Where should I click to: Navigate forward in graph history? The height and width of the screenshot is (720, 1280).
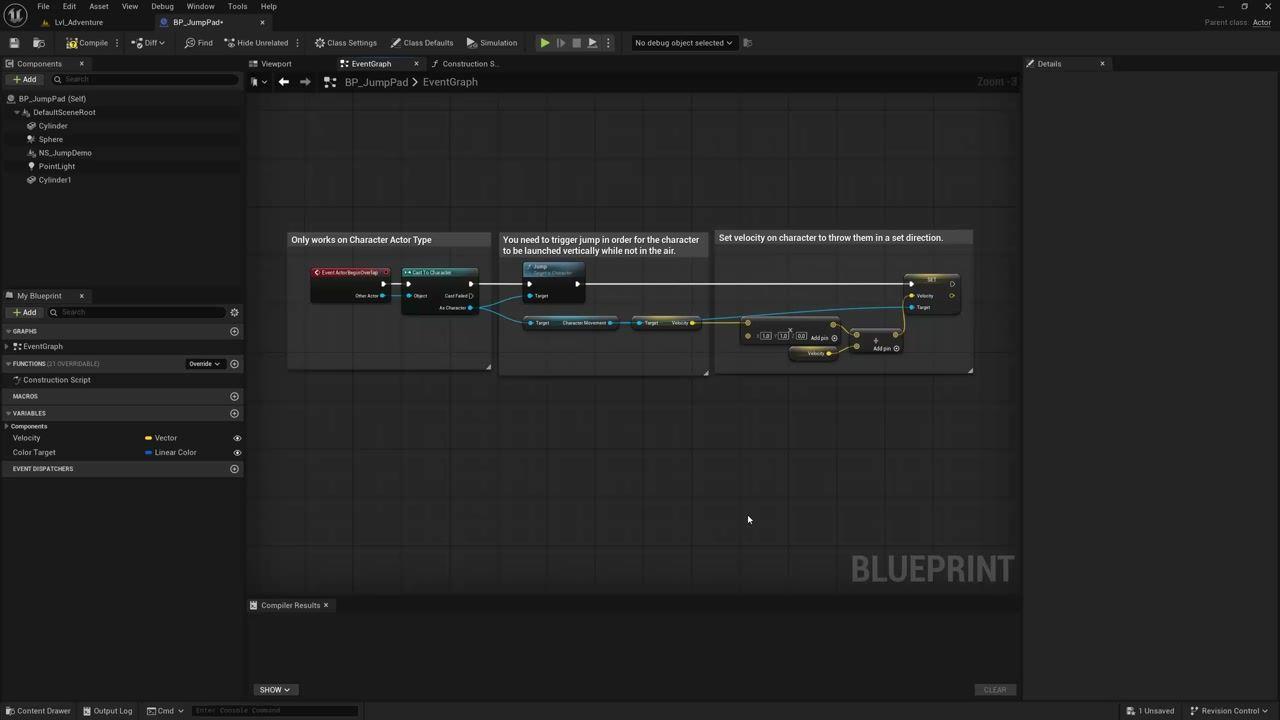(305, 82)
